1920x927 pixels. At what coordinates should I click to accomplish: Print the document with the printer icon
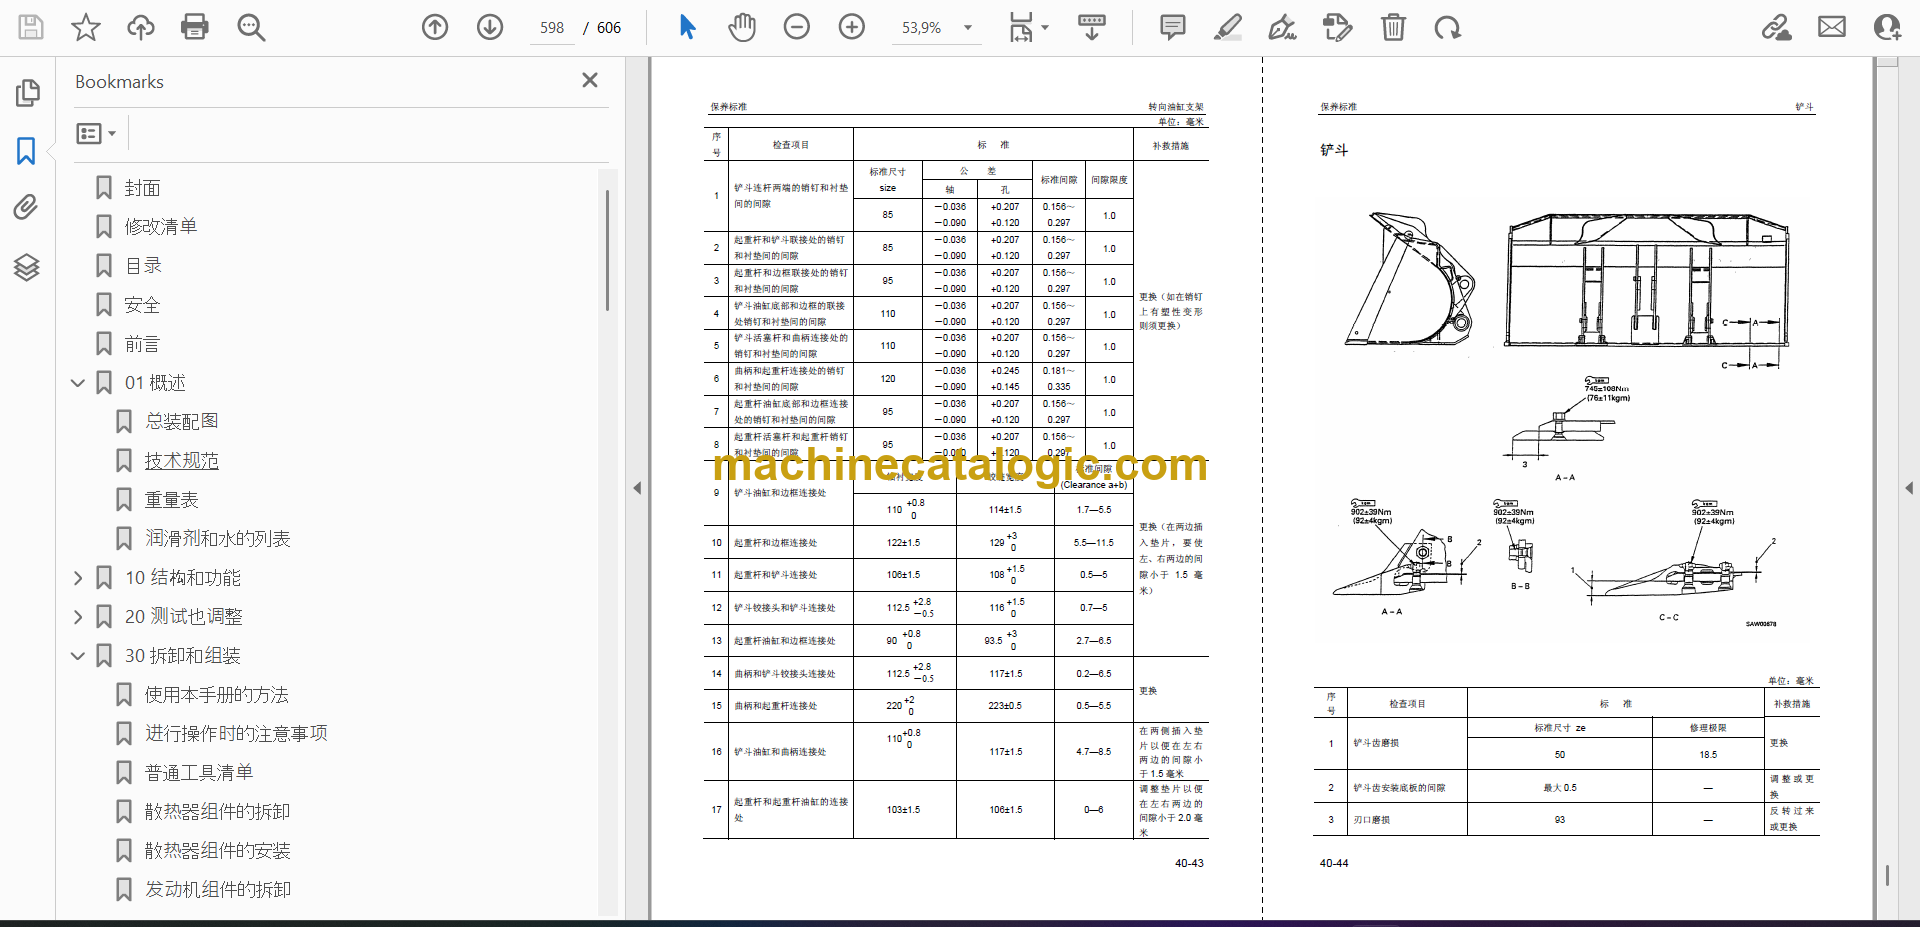[195, 27]
